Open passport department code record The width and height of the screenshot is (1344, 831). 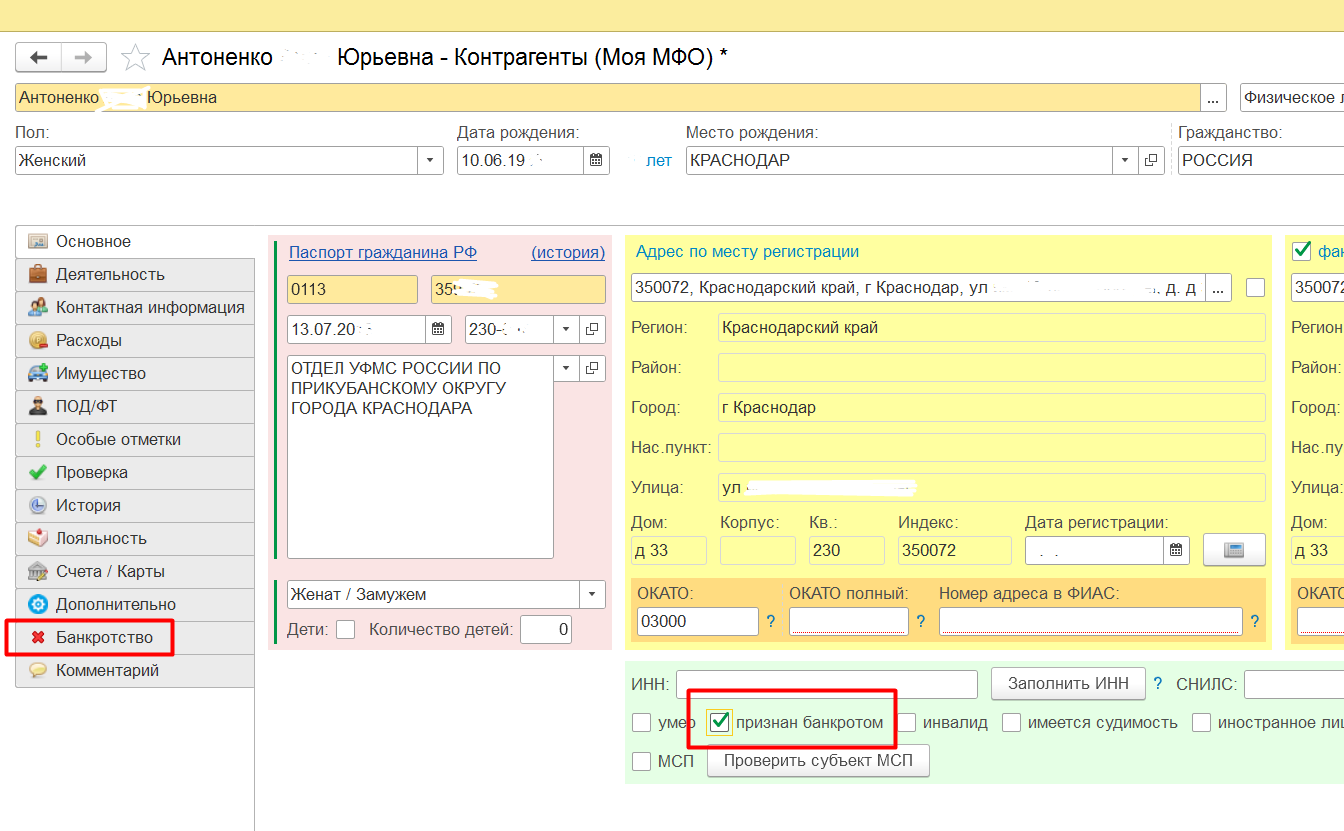click(592, 329)
